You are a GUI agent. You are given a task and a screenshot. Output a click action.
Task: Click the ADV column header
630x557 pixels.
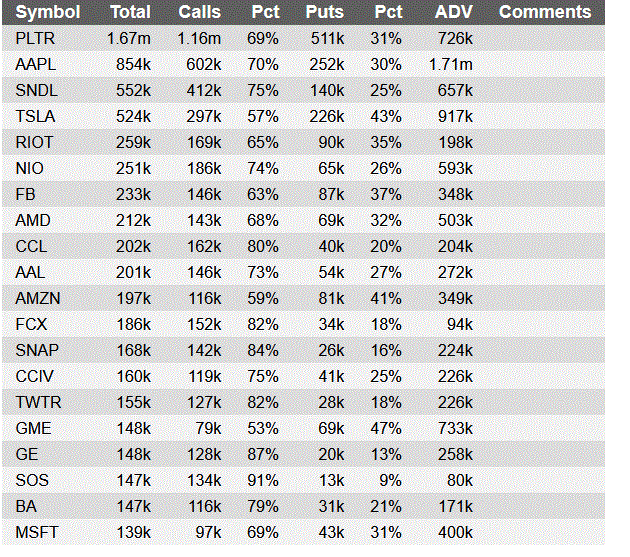455,12
